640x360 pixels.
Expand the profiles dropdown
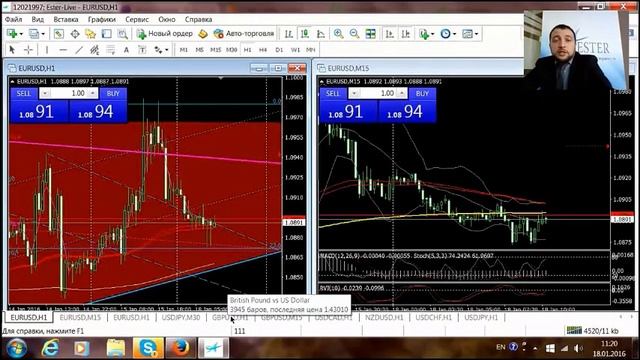43,34
